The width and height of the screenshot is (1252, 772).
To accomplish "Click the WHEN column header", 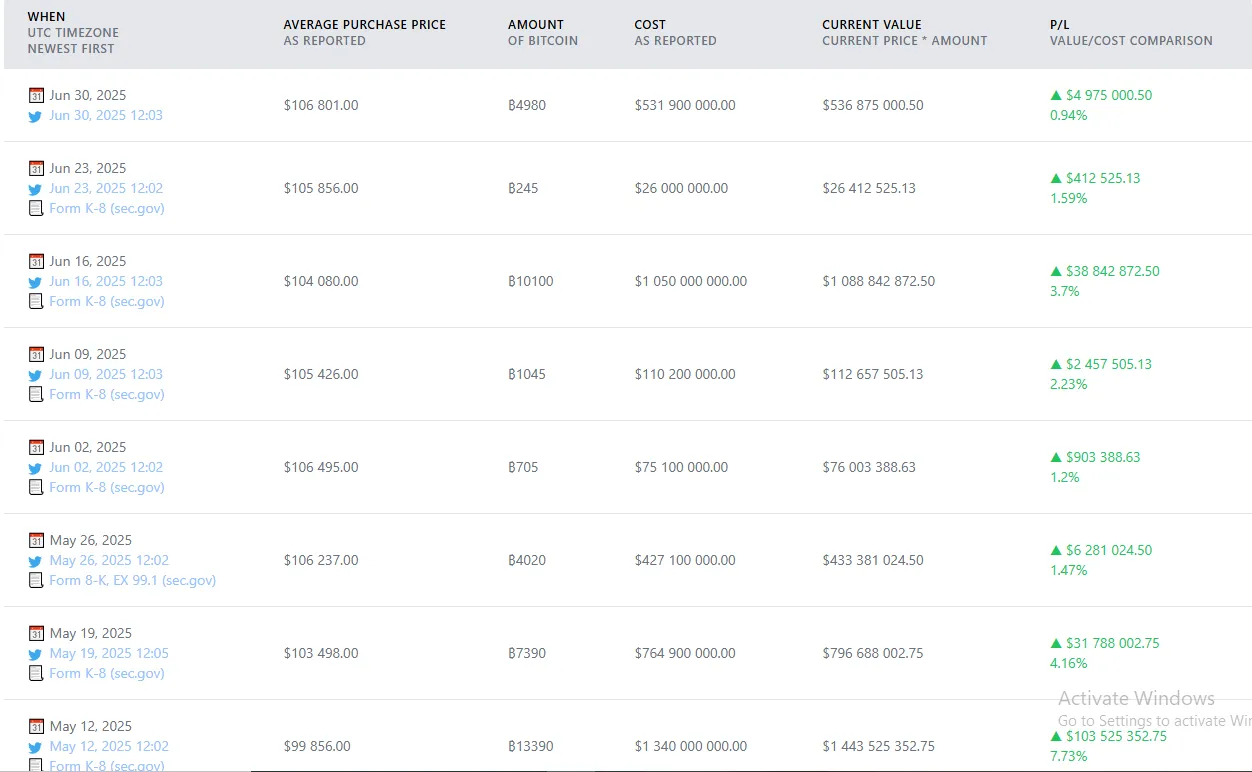I will click(x=46, y=17).
